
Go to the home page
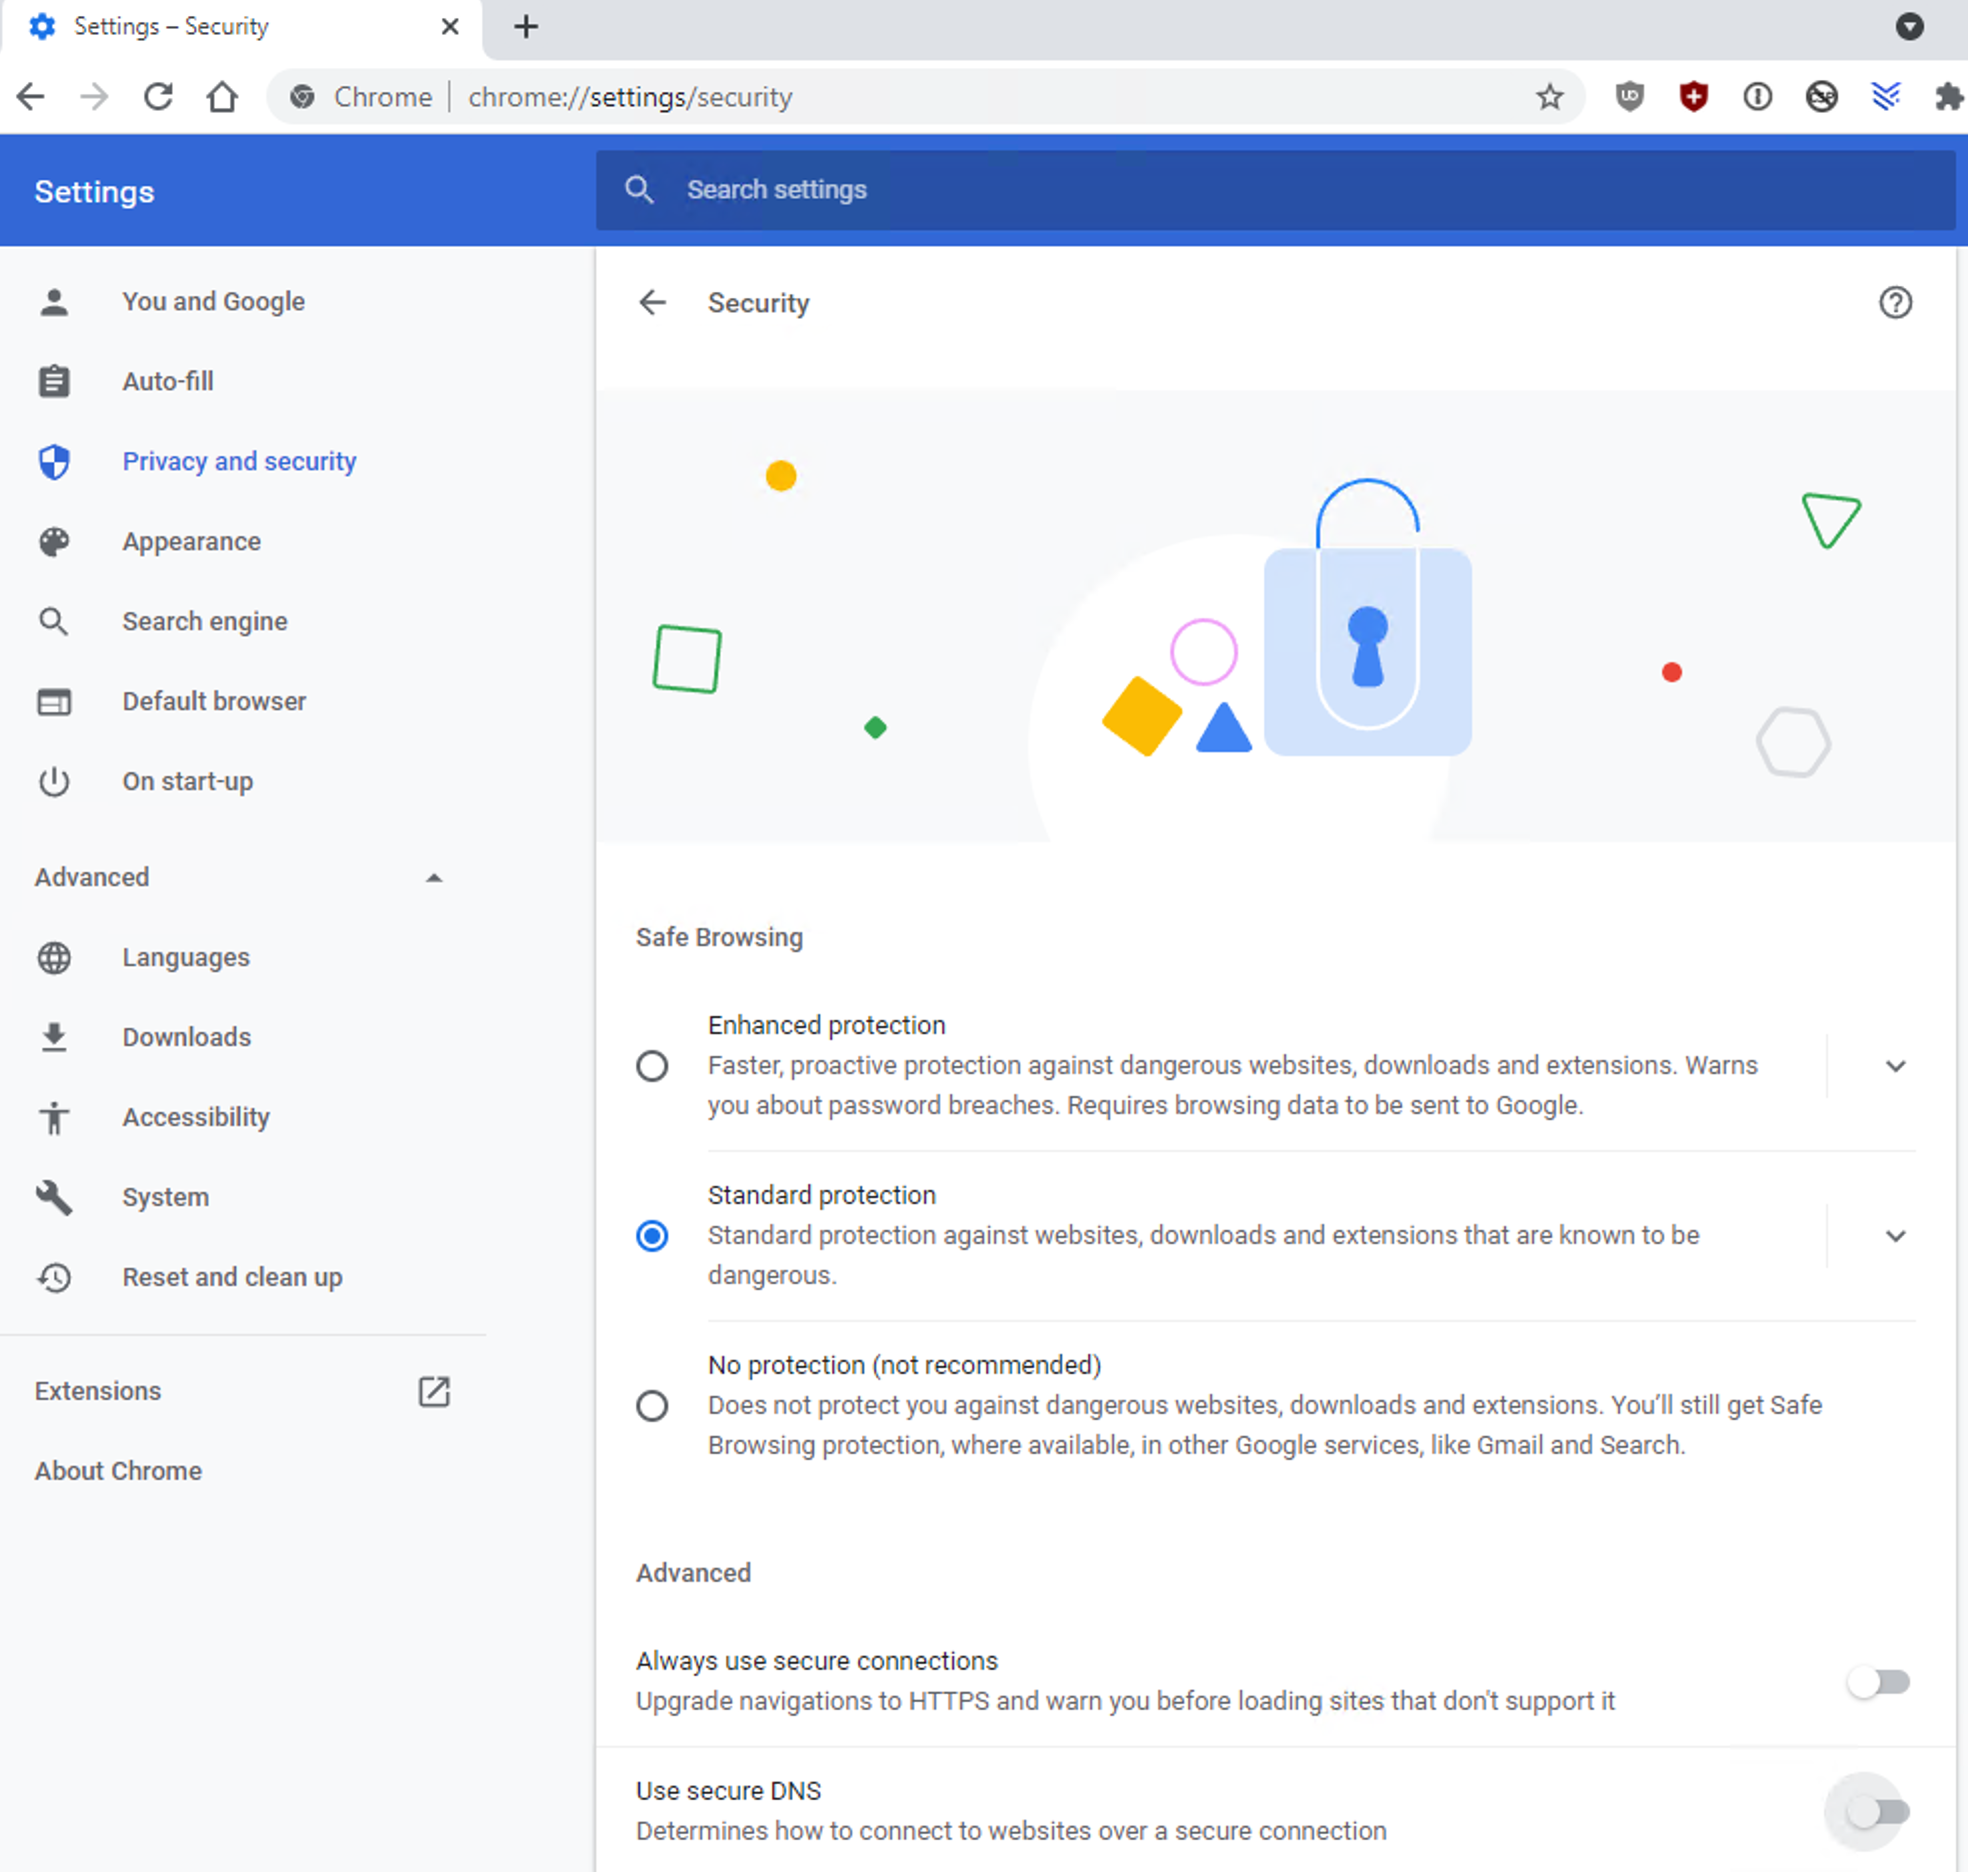click(x=222, y=97)
